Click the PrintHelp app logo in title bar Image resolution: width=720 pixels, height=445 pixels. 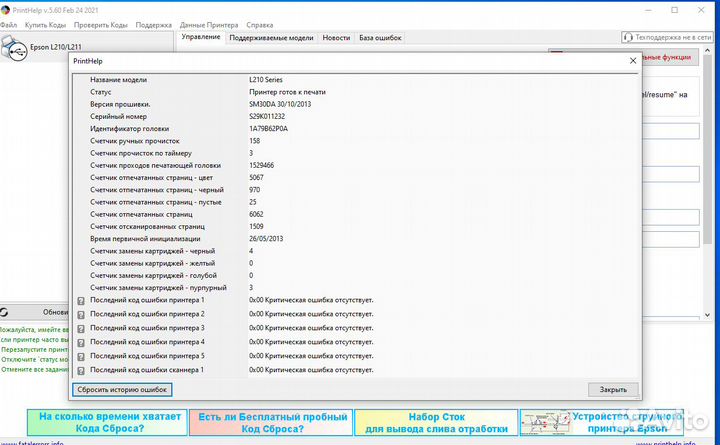[x=5, y=10]
